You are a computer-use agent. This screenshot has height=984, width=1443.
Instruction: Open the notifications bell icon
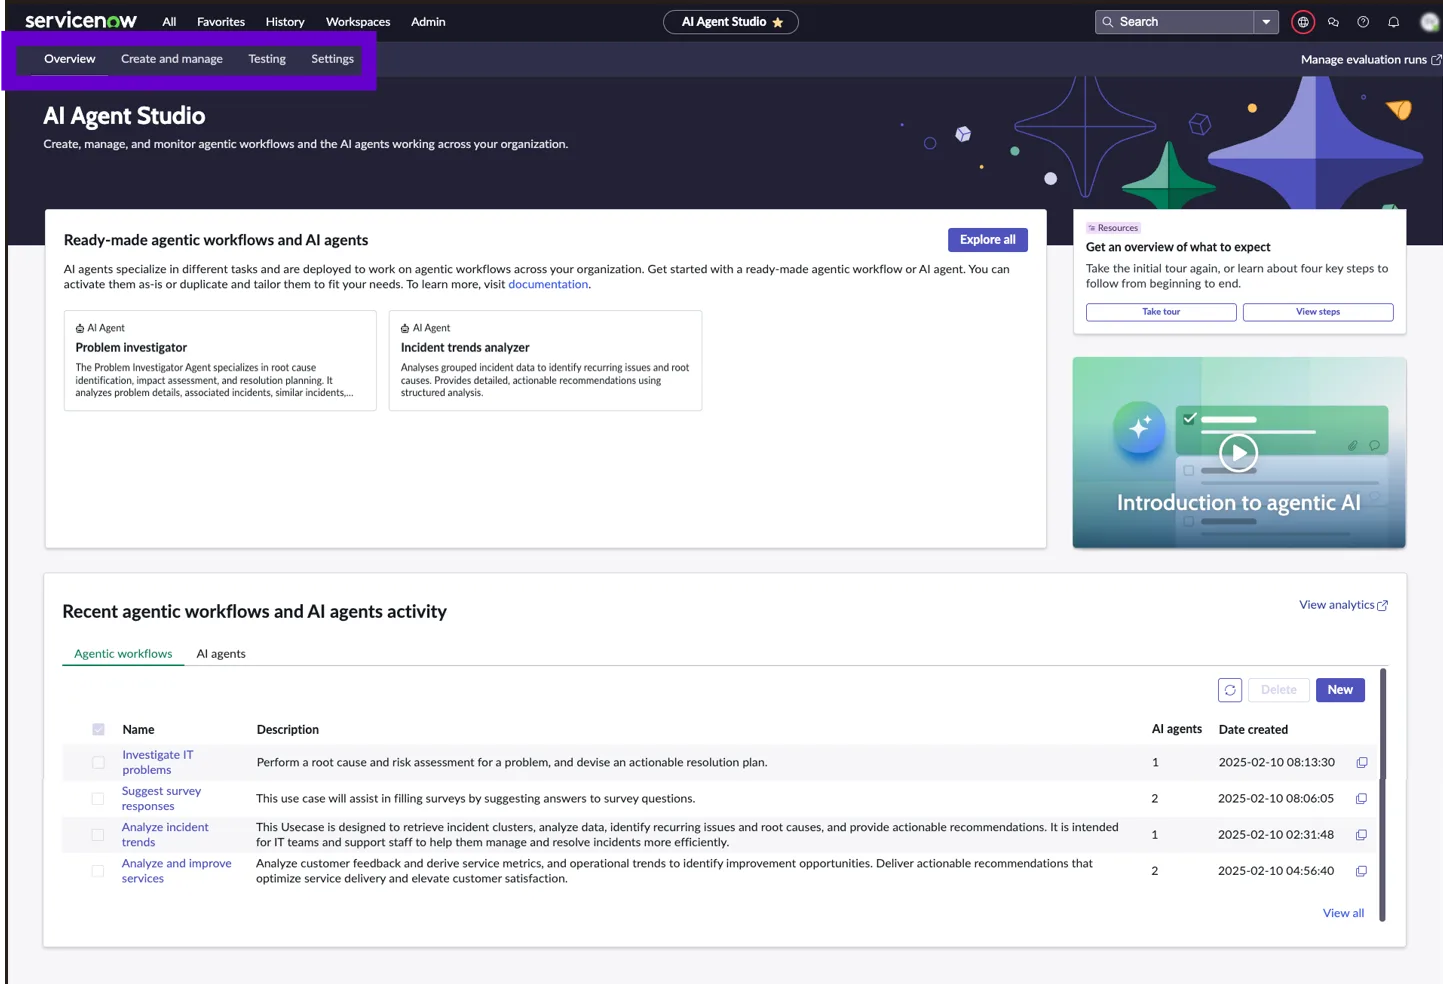[1393, 22]
